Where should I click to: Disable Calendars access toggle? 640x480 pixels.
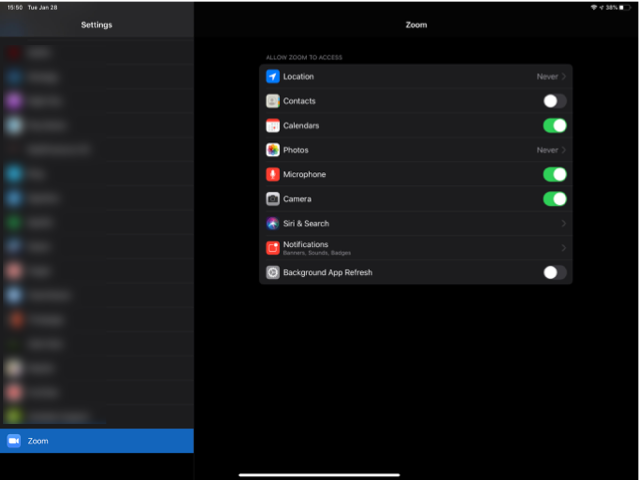click(x=554, y=126)
